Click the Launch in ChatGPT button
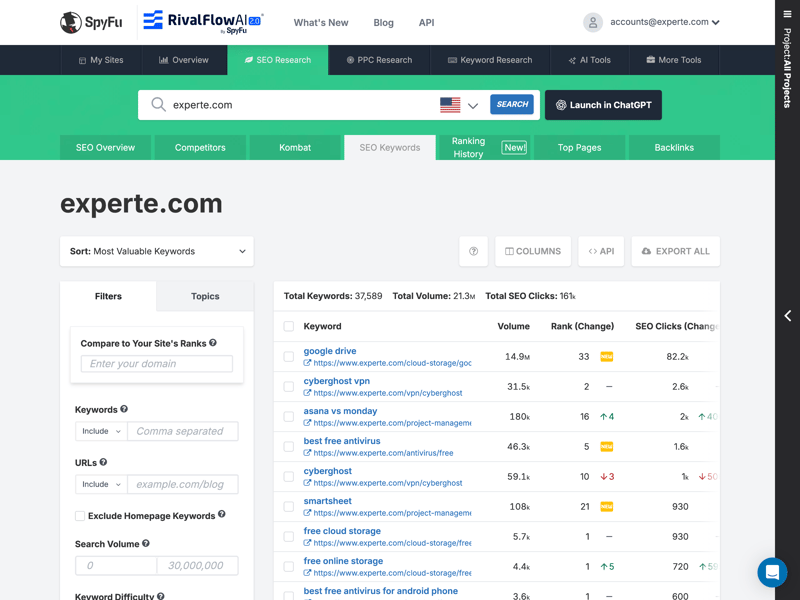 tap(603, 105)
